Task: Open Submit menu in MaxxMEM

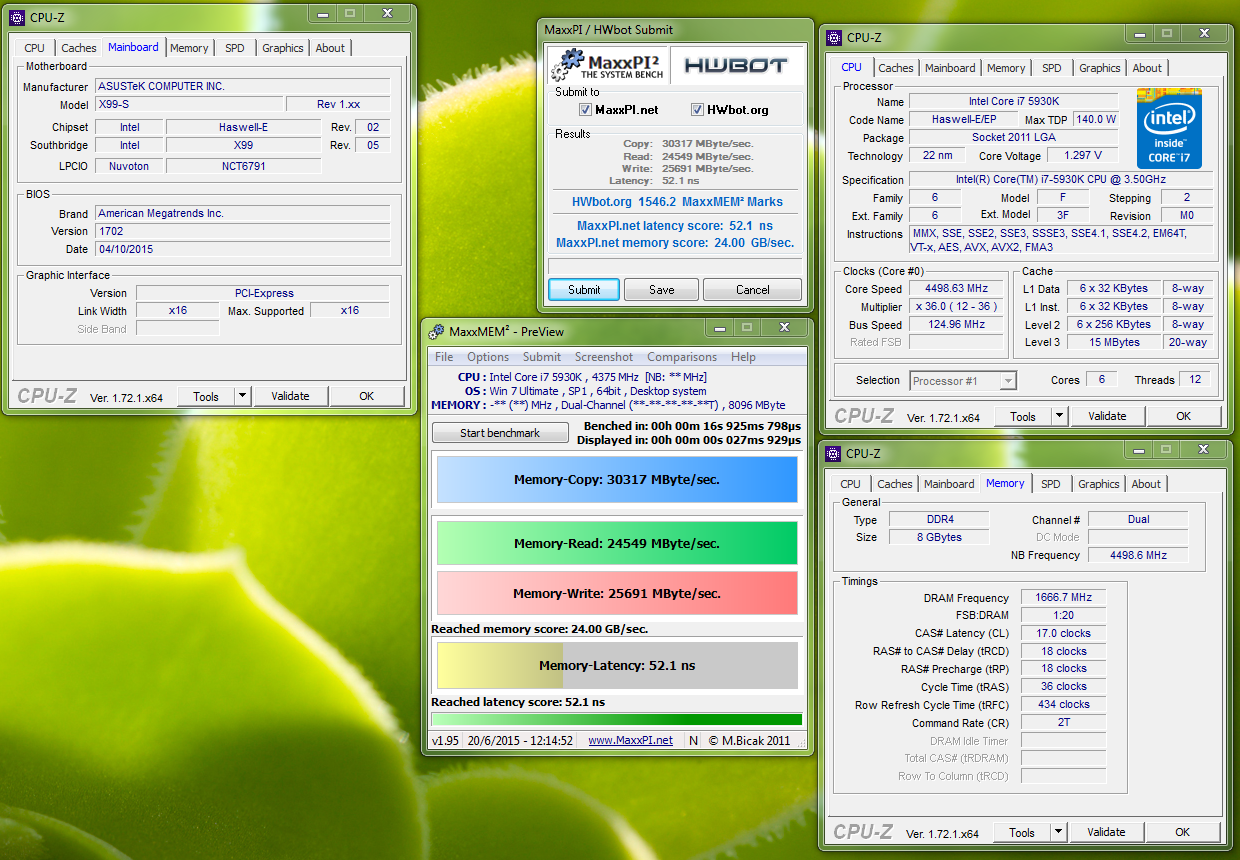Action: (542, 357)
